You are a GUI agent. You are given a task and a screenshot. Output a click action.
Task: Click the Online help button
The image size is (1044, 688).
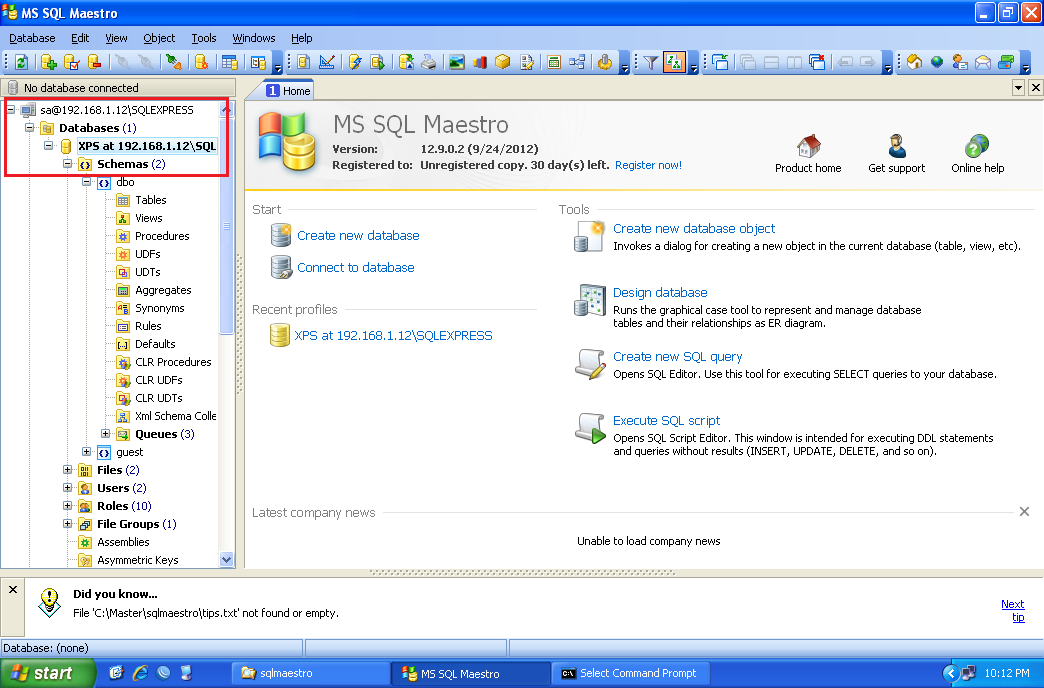pyautogui.click(x=977, y=154)
